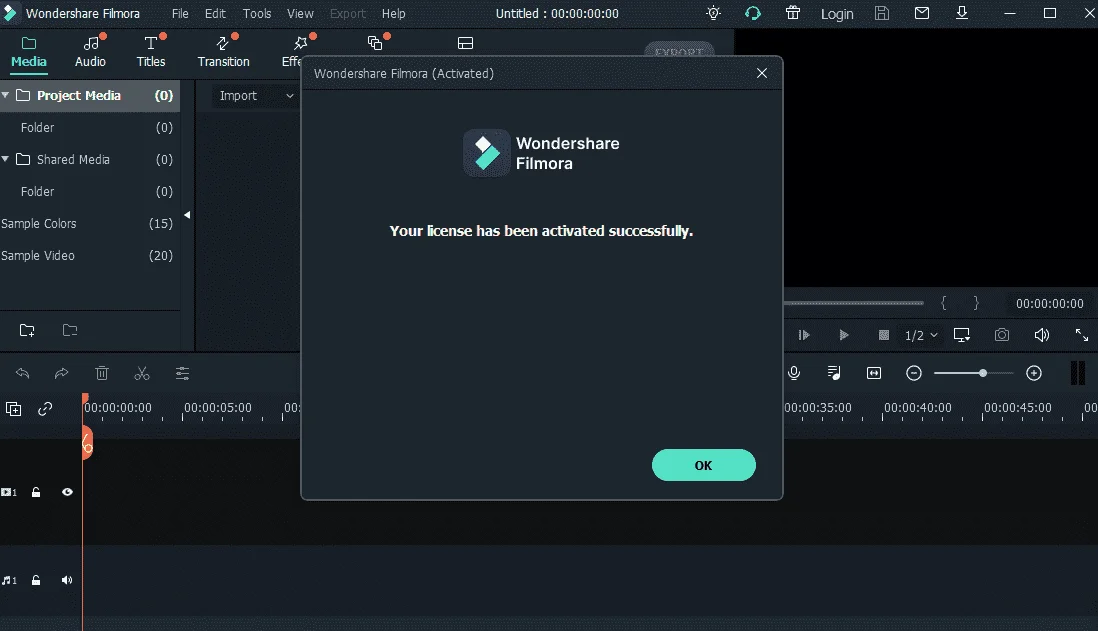Open the View menu

click(300, 13)
